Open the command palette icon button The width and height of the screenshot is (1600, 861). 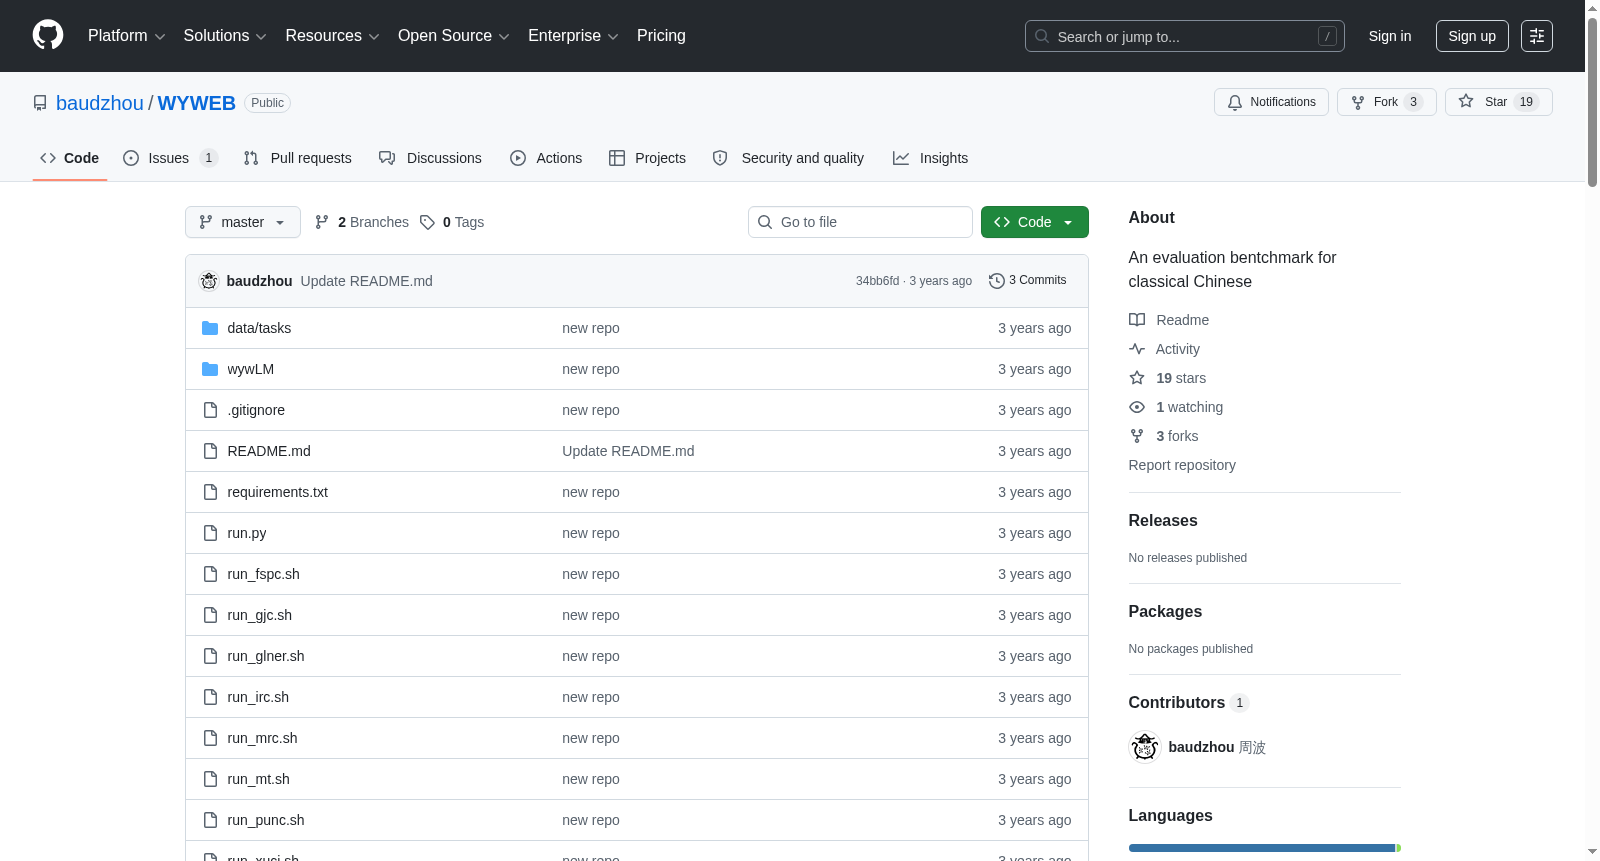[x=1537, y=36]
